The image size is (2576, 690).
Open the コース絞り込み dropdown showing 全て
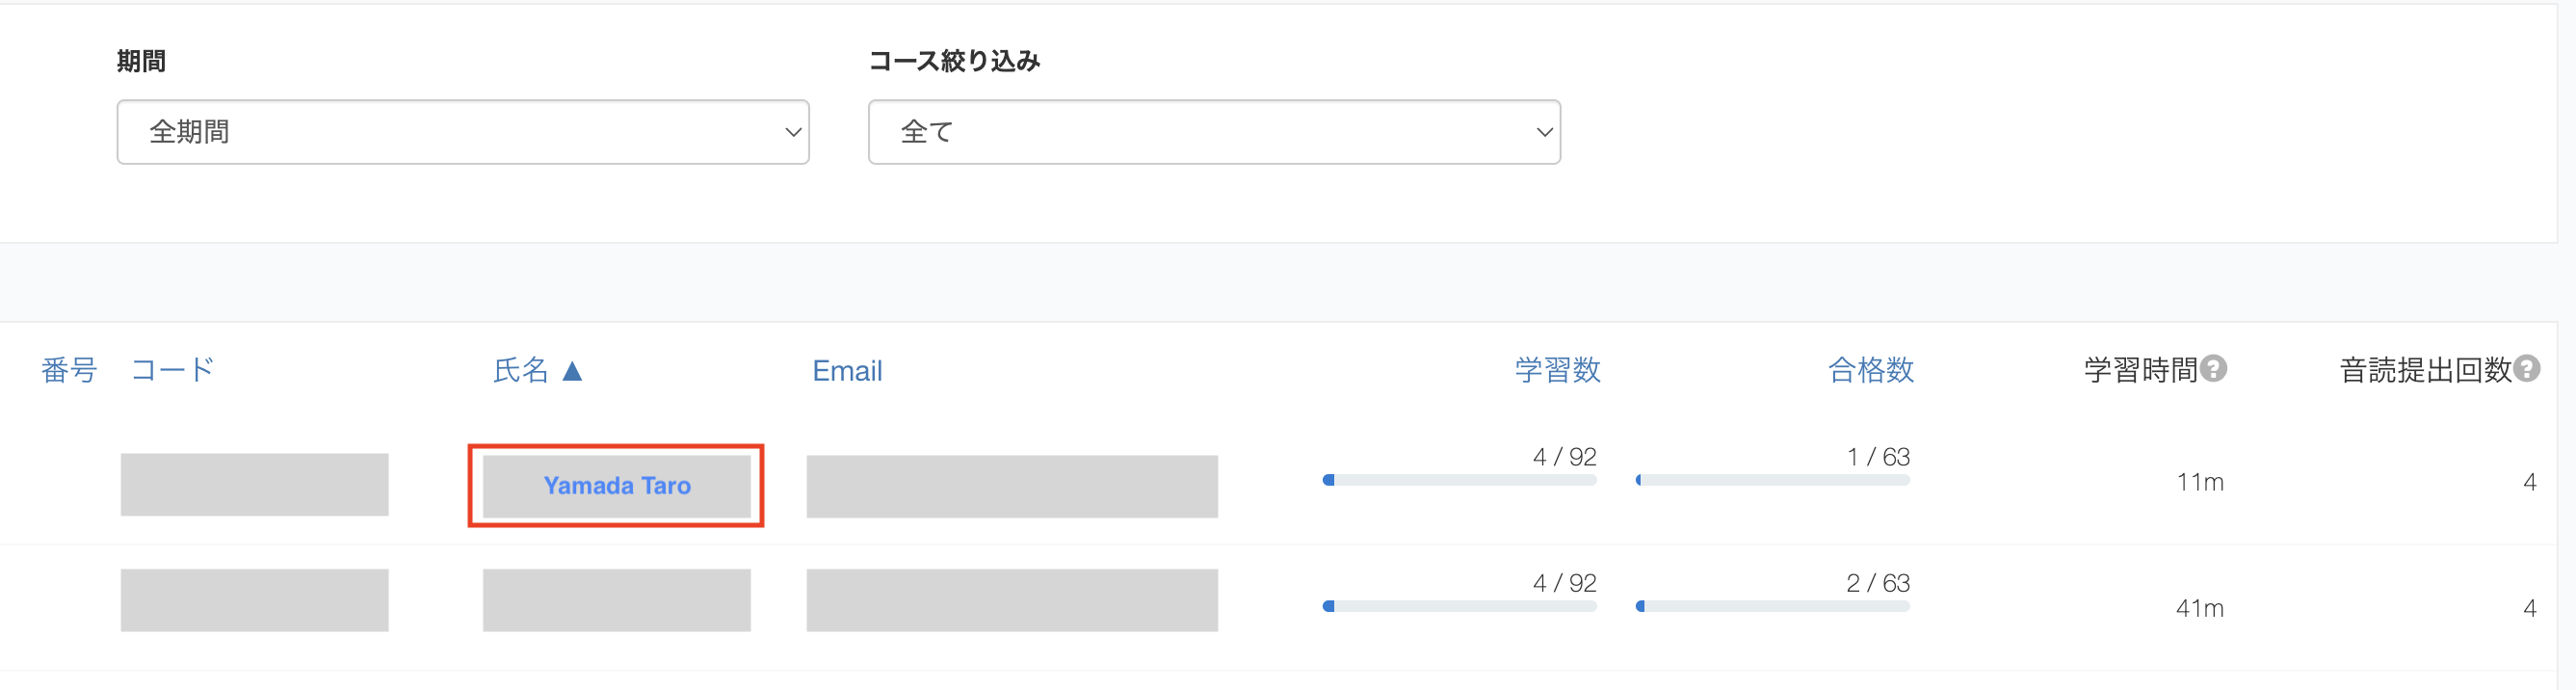pos(1213,132)
